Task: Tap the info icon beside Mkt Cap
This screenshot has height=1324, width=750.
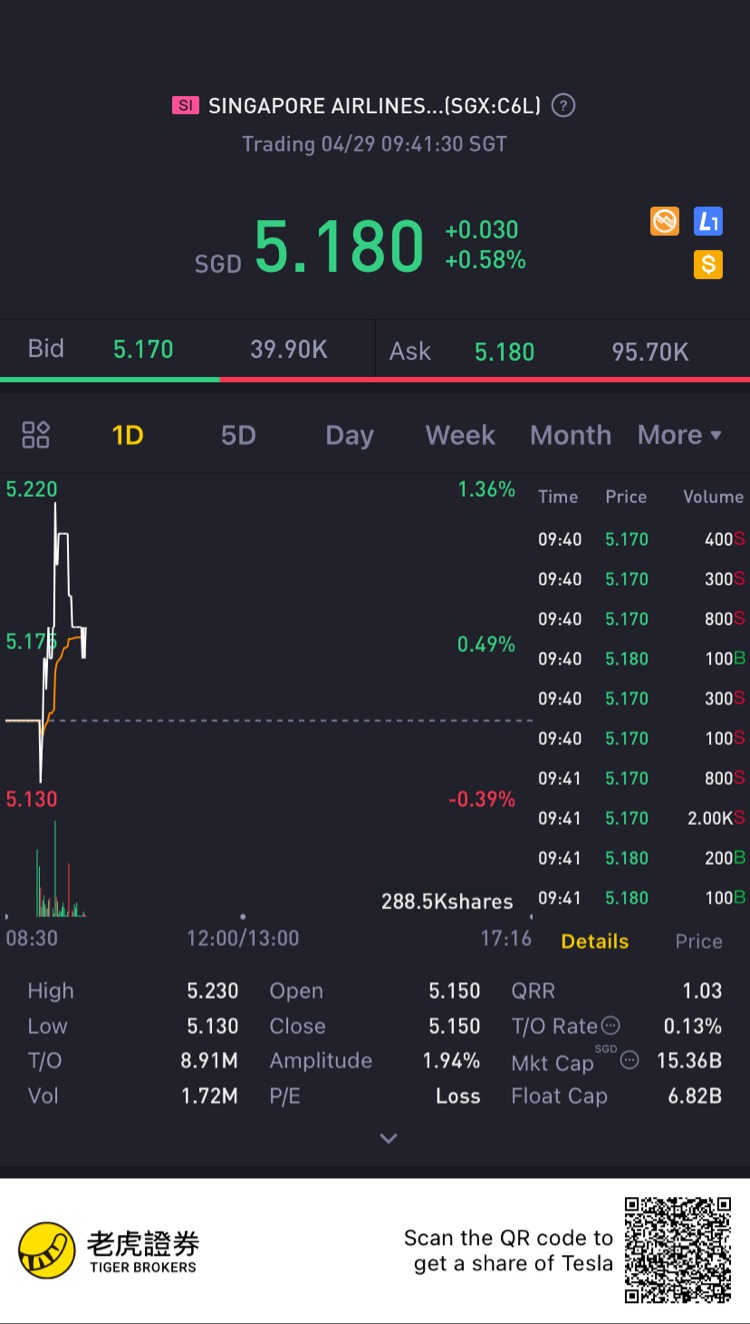Action: click(x=629, y=1060)
